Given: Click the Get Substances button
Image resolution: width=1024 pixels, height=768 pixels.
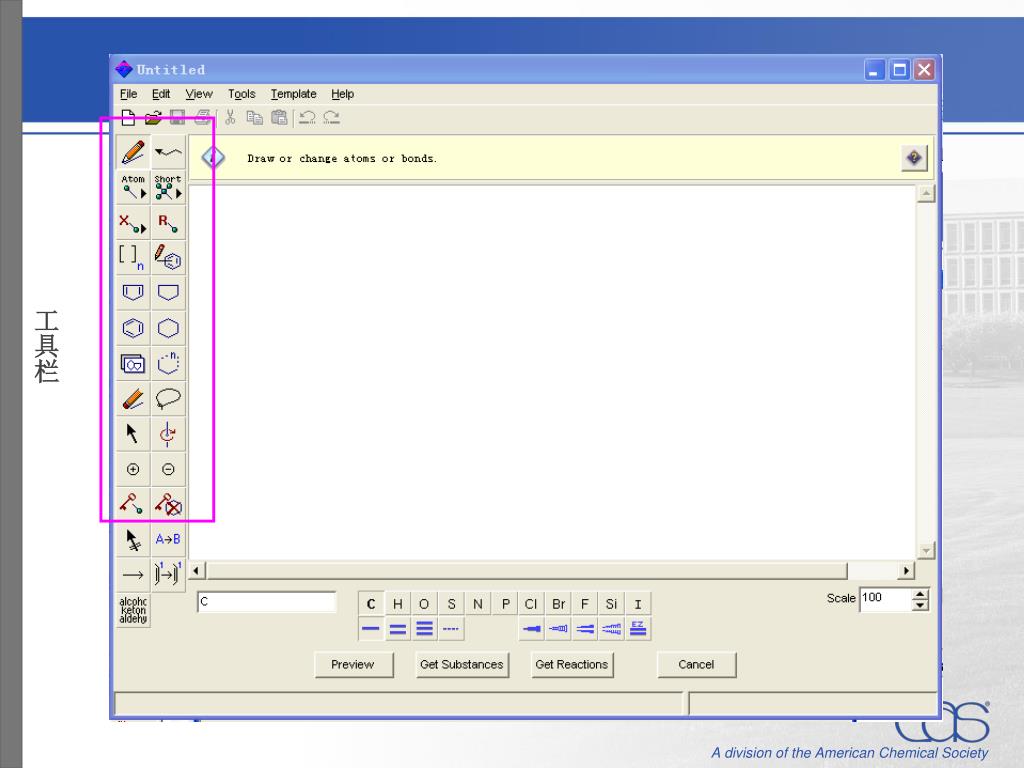Looking at the screenshot, I should point(461,665).
